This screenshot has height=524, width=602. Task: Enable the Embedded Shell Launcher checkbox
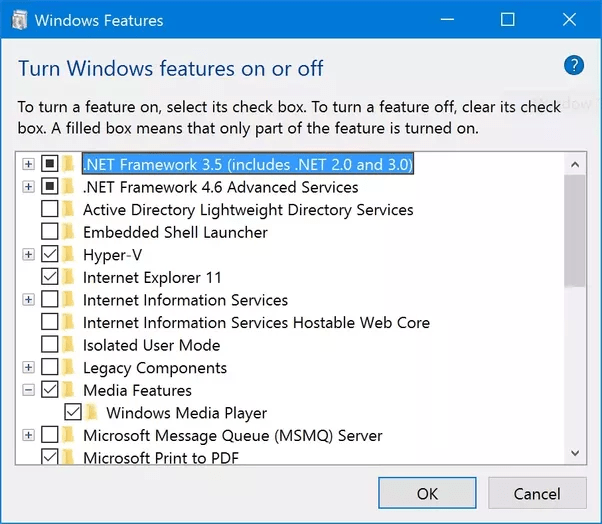tap(50, 231)
